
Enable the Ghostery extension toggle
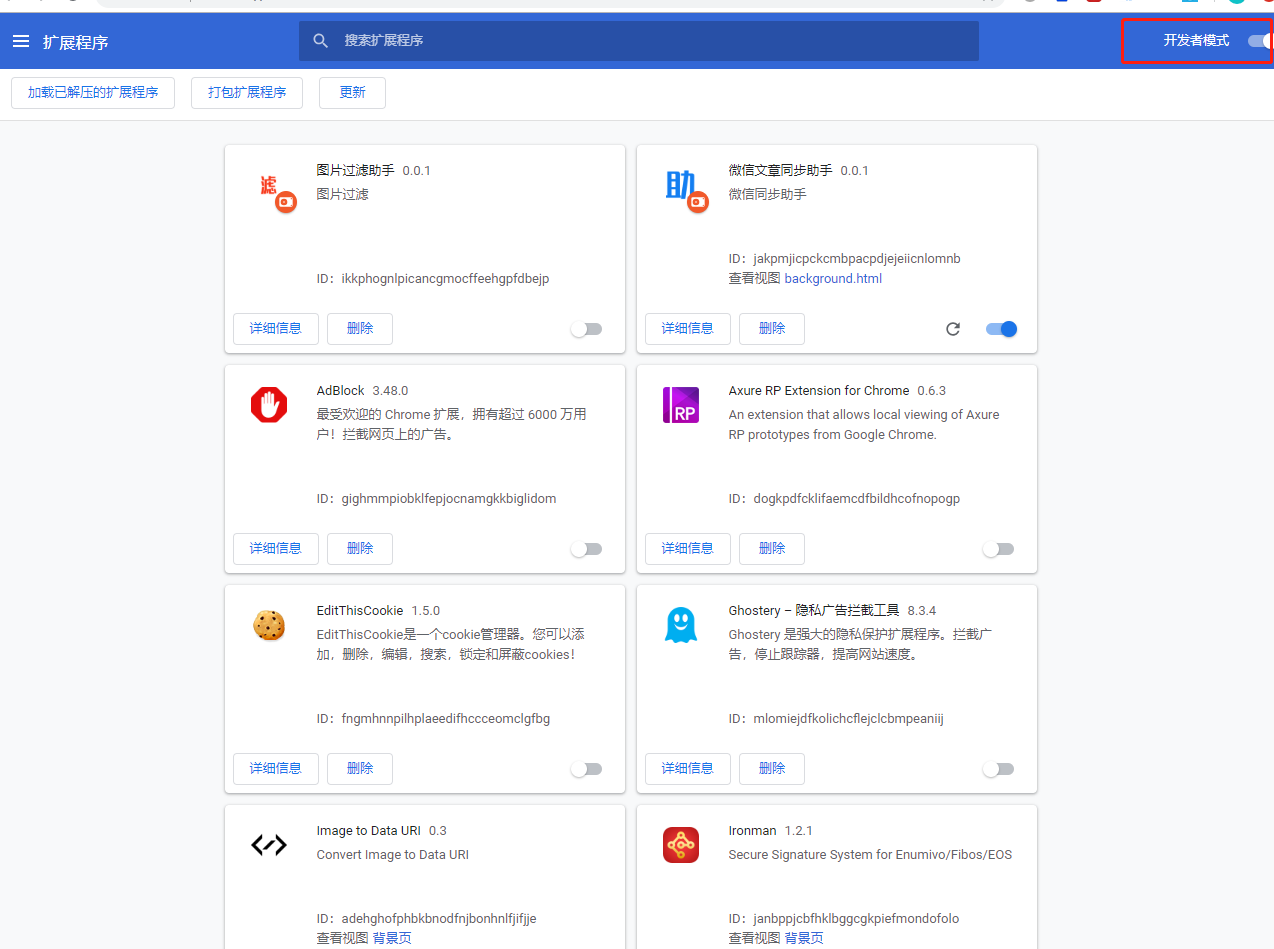click(x=998, y=769)
